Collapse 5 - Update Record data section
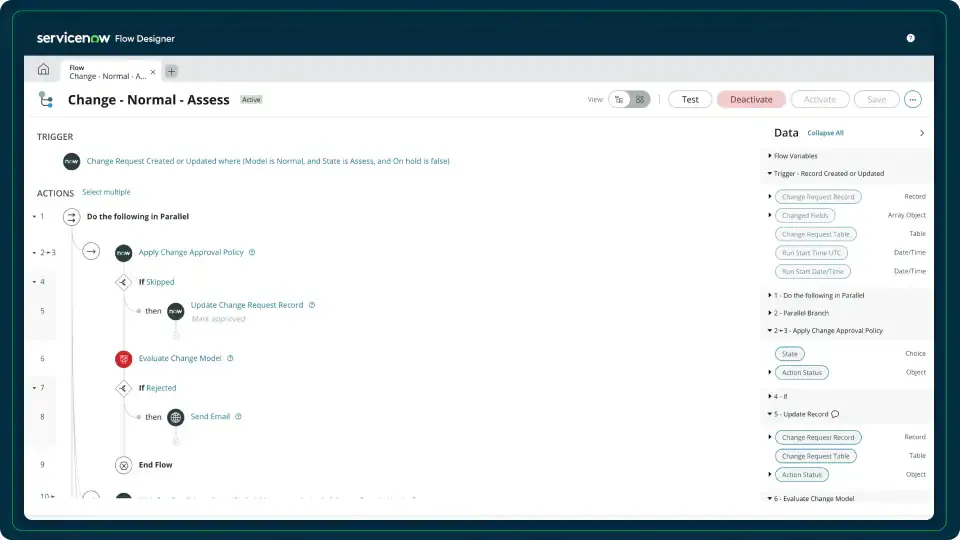Viewport: 960px width, 540px height. tap(770, 414)
